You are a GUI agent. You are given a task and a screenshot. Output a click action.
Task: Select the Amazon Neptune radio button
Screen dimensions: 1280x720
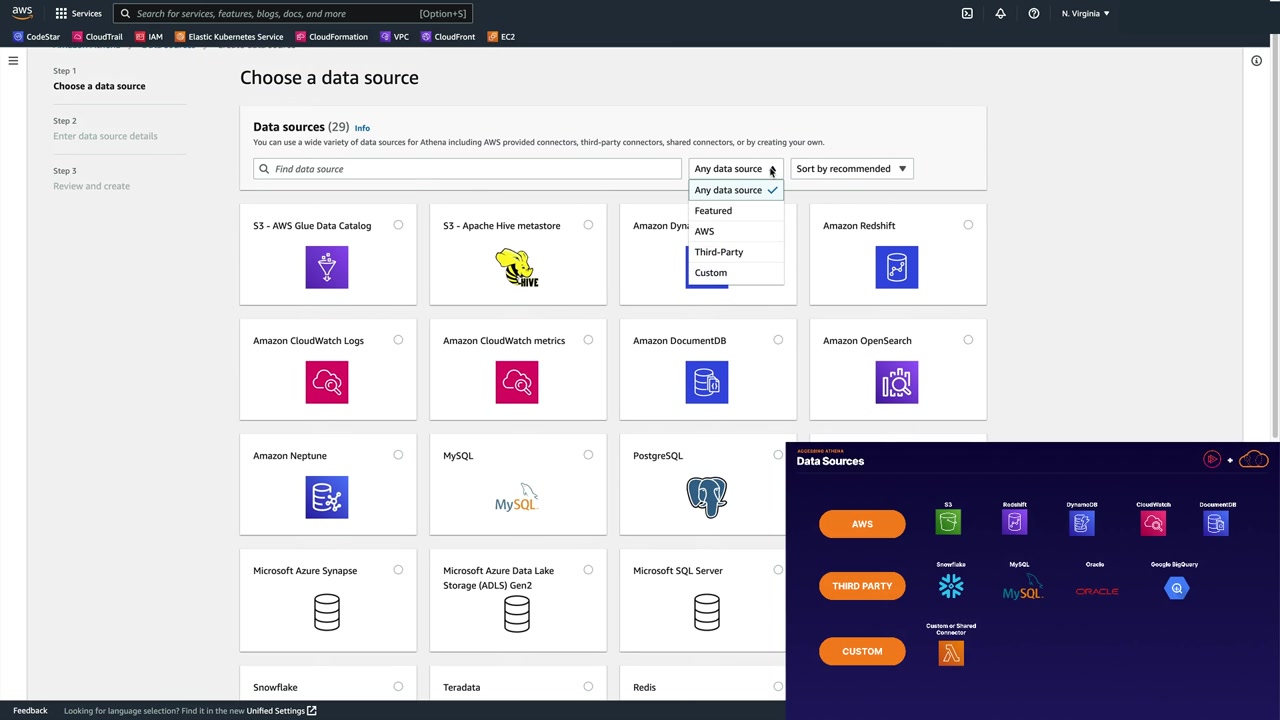tap(398, 455)
